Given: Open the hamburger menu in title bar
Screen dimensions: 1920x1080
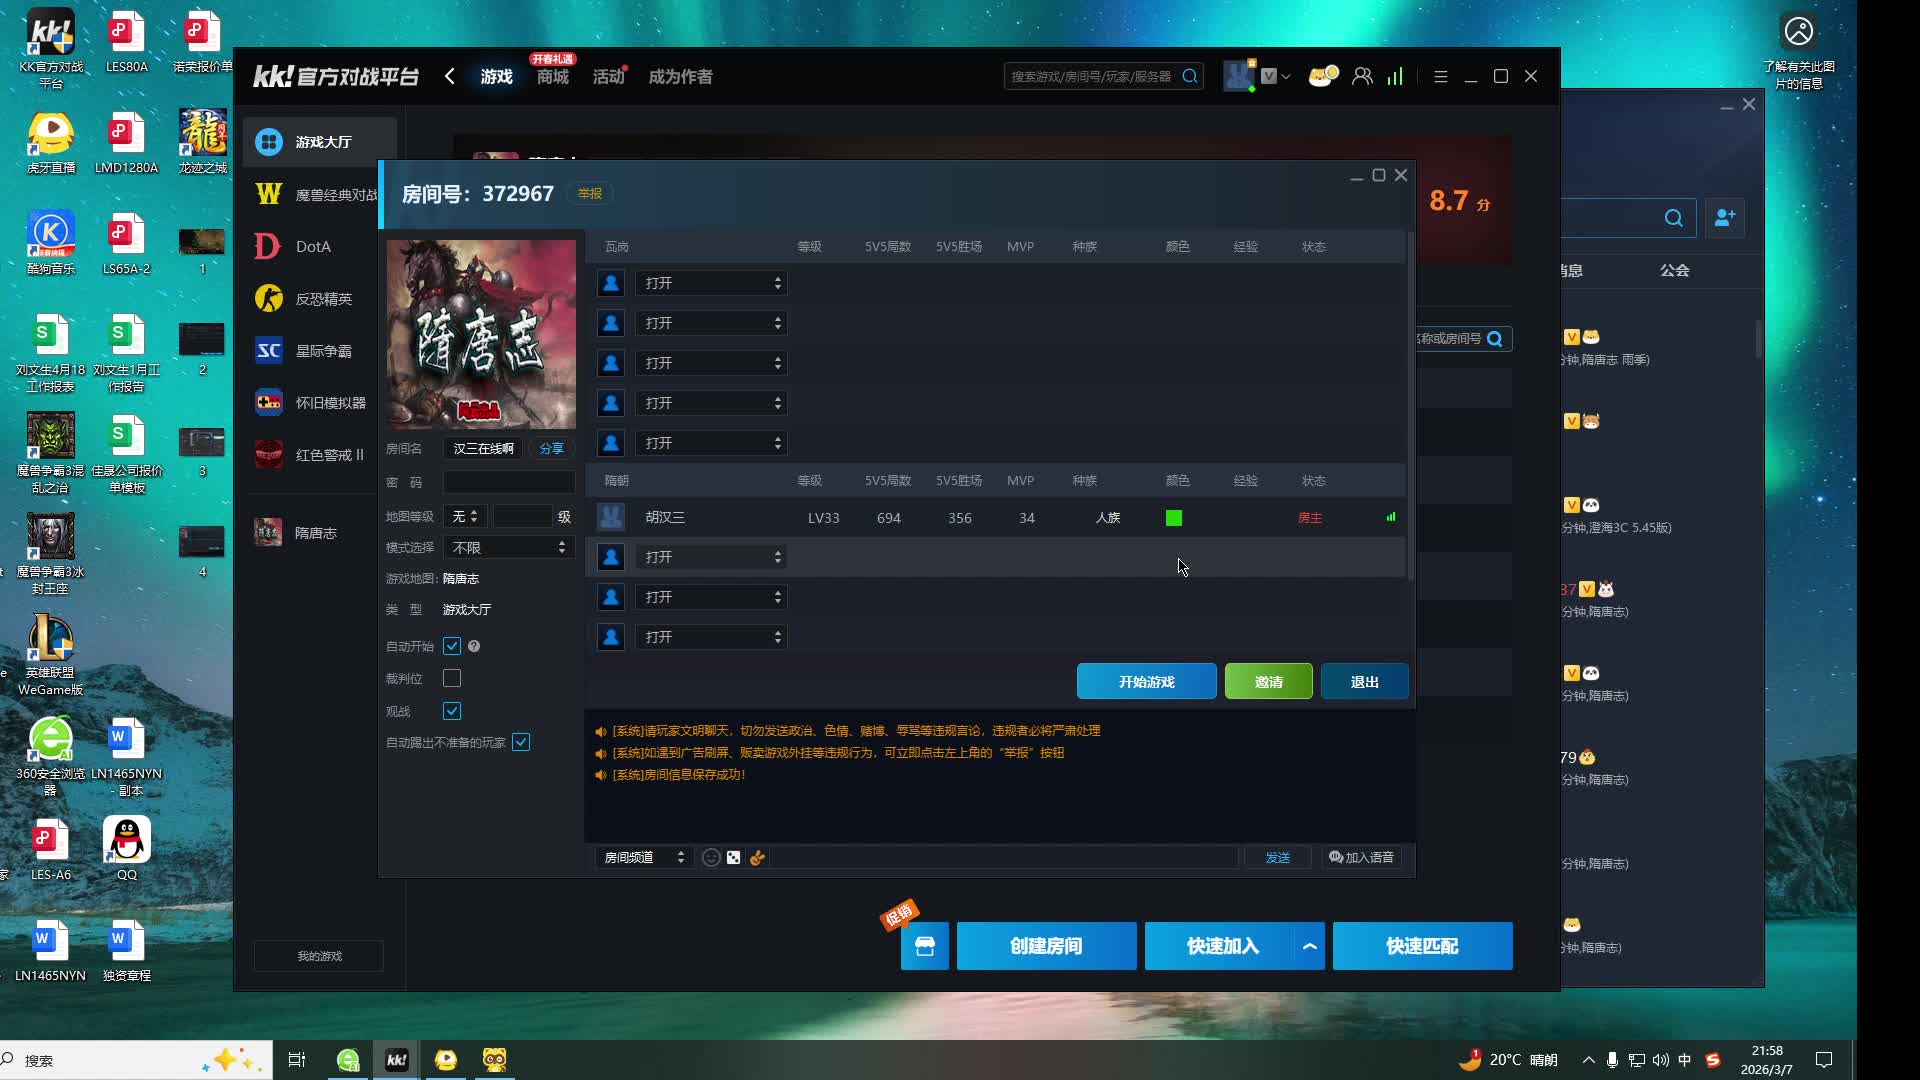Looking at the screenshot, I should pos(1440,76).
